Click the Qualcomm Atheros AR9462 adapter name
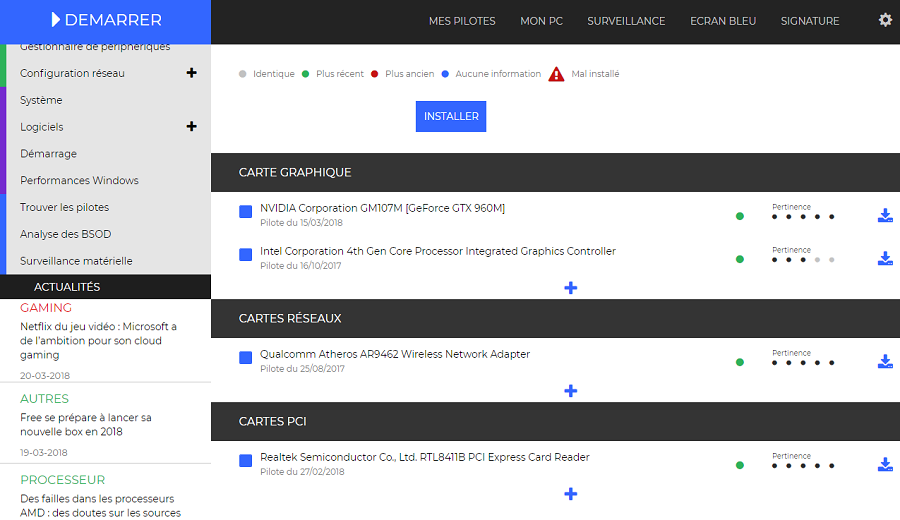This screenshot has height=520, width=900. (395, 354)
